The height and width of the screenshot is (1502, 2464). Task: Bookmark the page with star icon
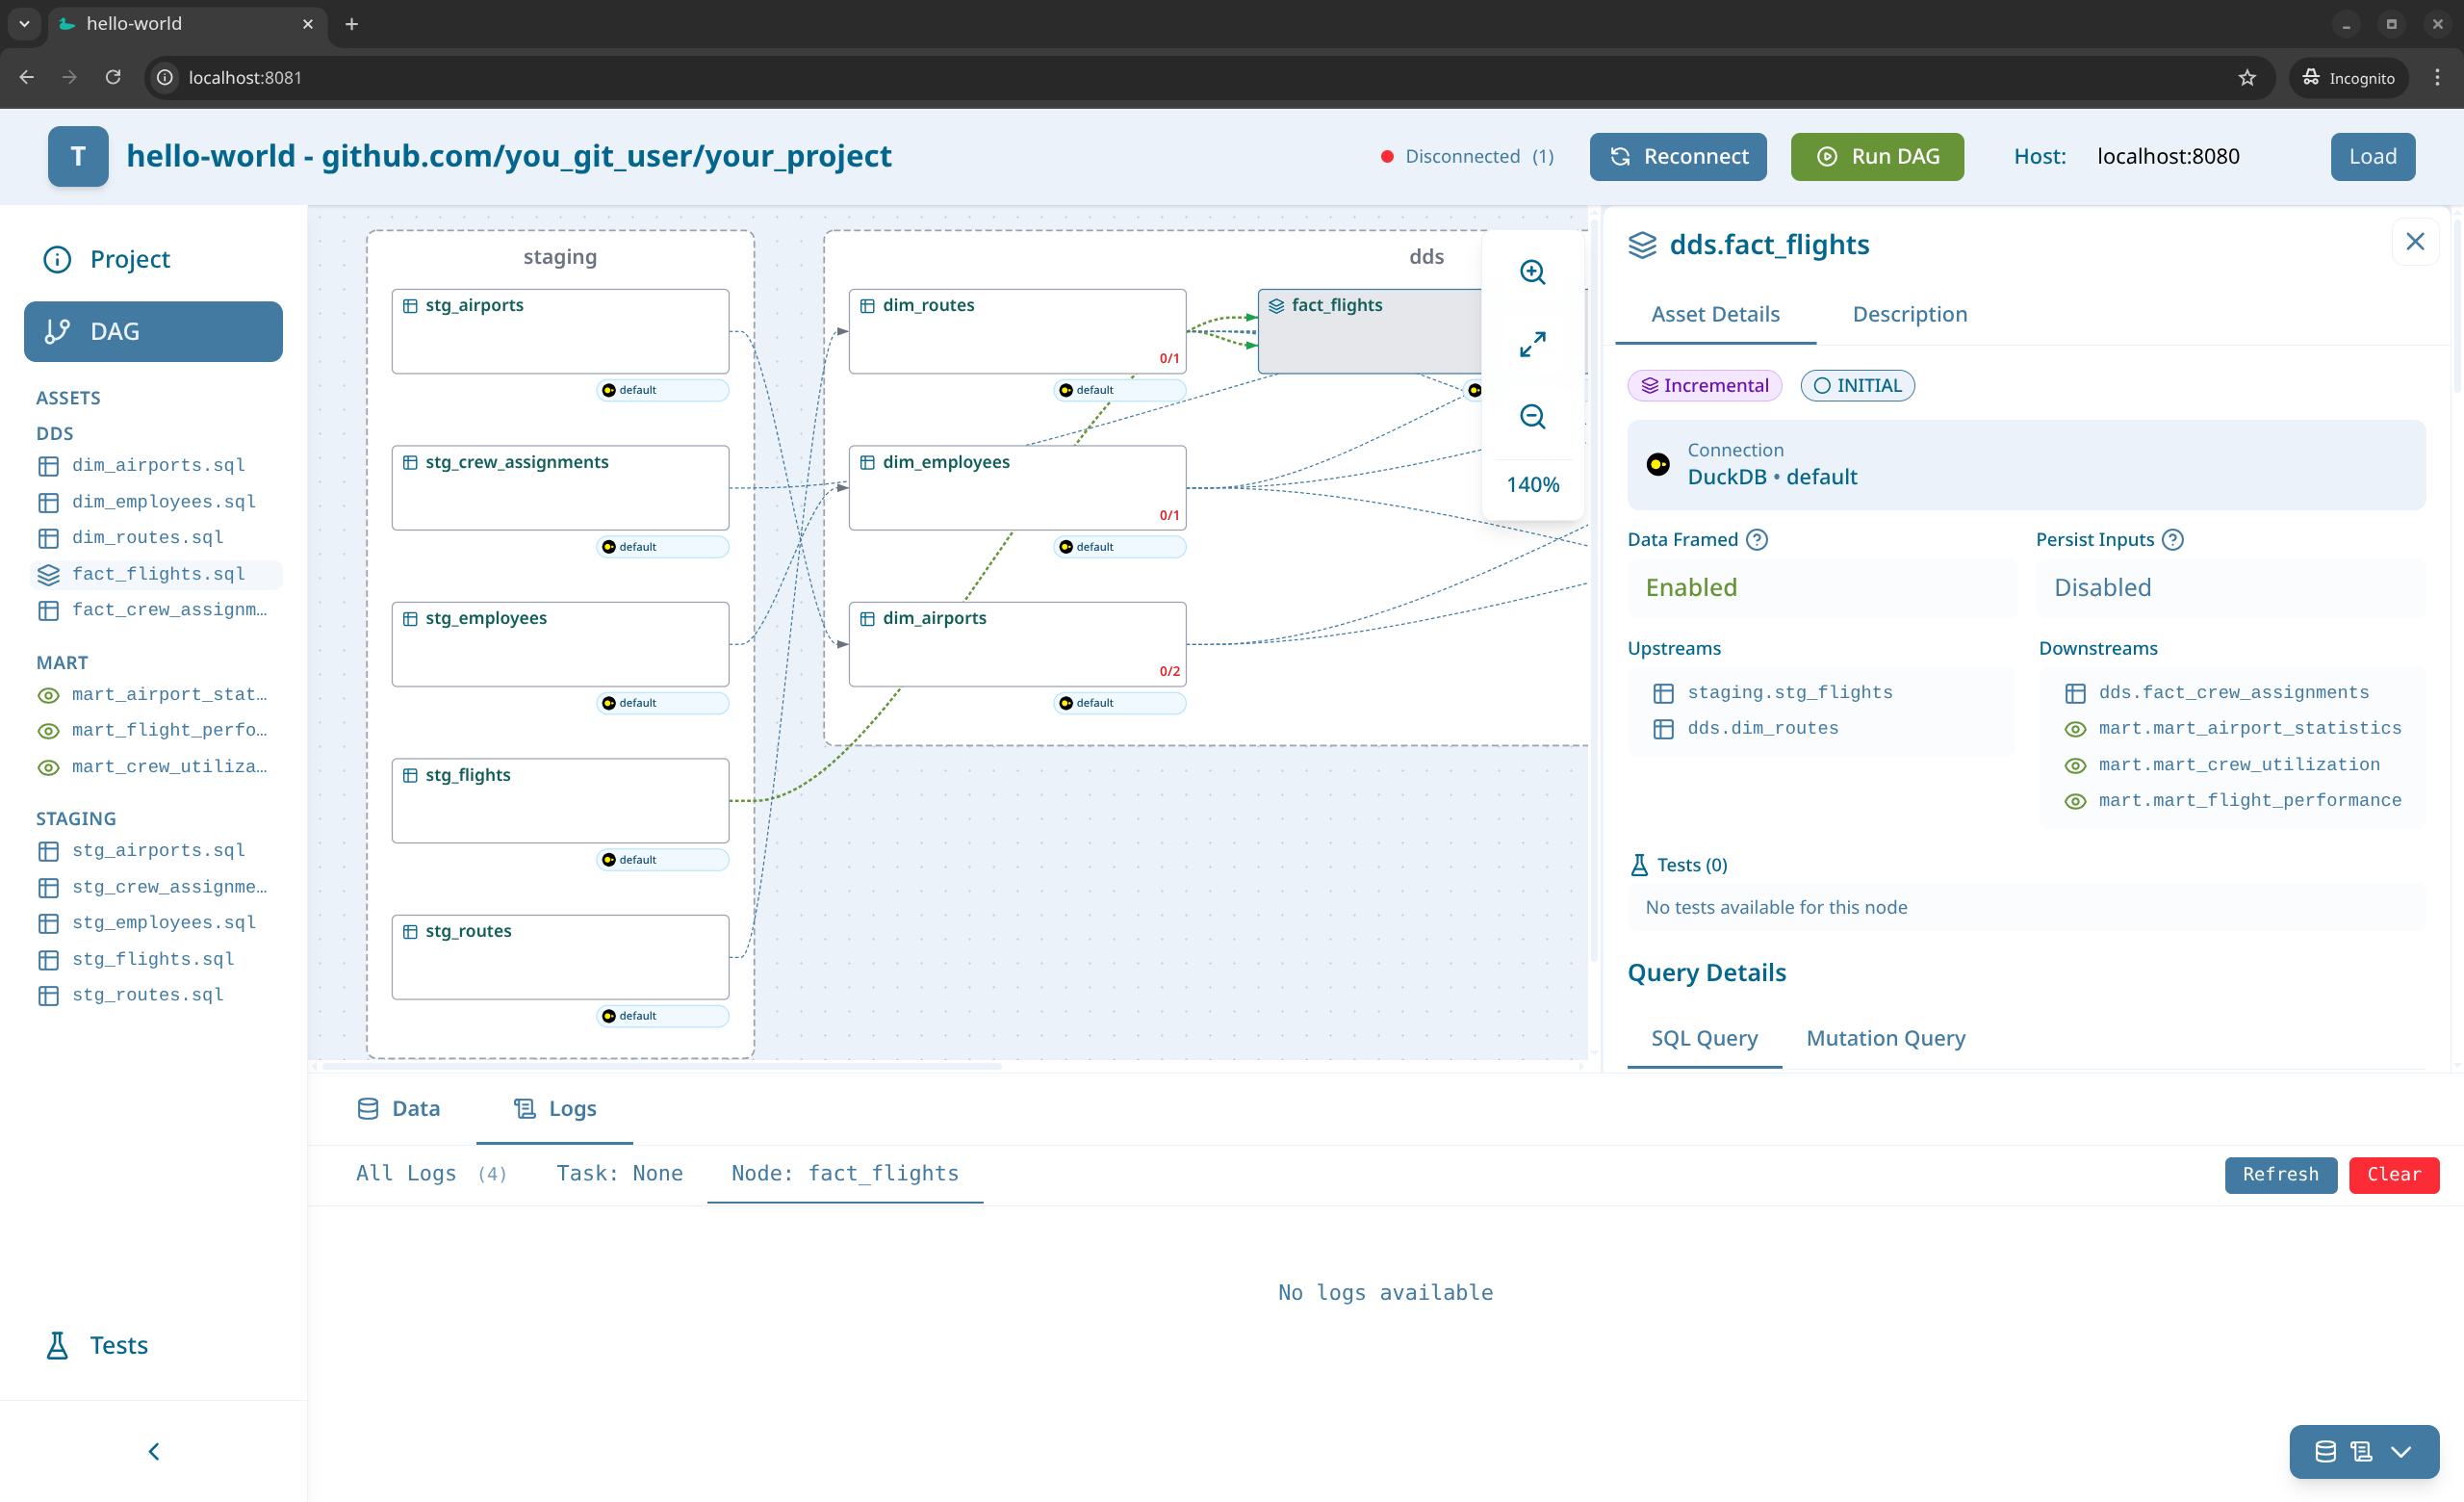pos(2247,77)
